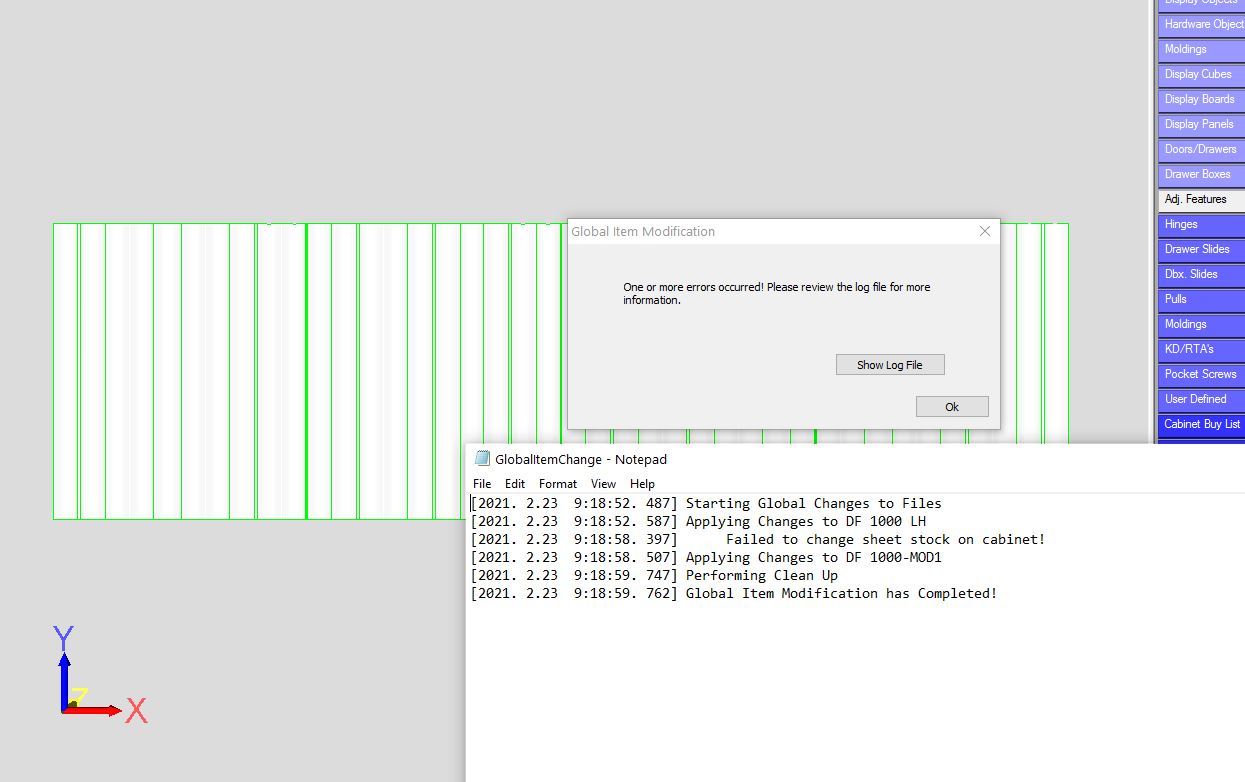Open the File menu in Notepad
The width and height of the screenshot is (1245, 782).
pyautogui.click(x=482, y=484)
